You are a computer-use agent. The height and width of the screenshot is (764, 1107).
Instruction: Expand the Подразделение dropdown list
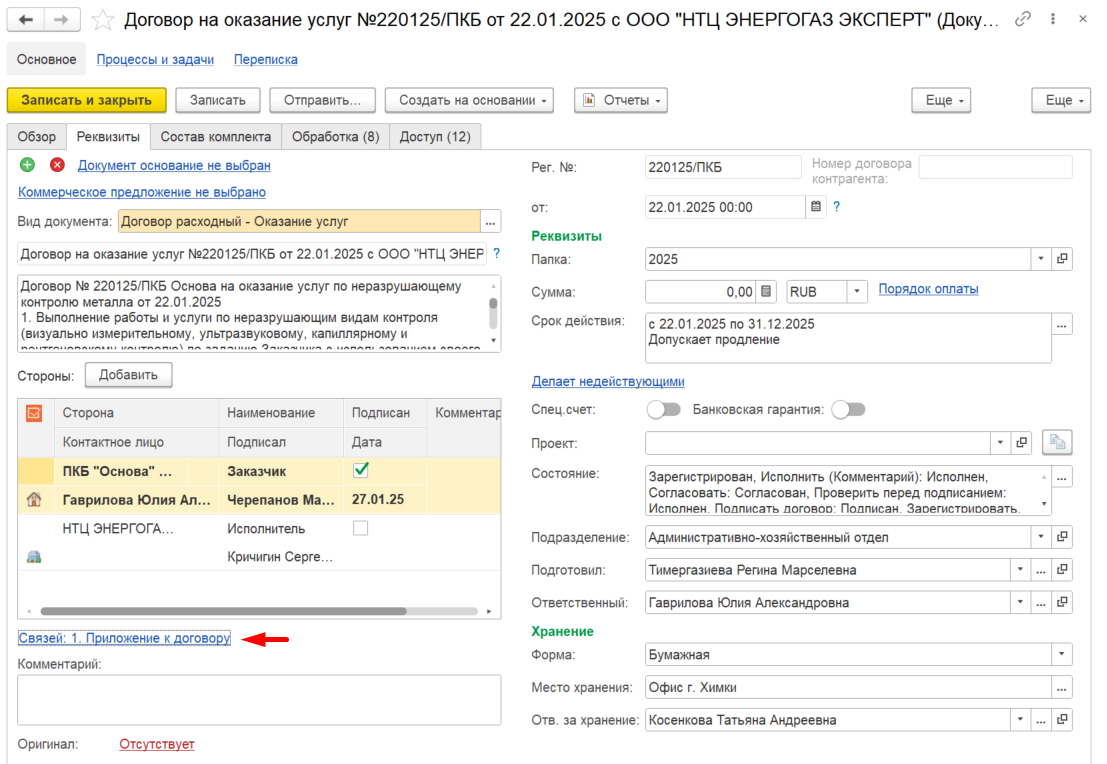(x=1041, y=537)
